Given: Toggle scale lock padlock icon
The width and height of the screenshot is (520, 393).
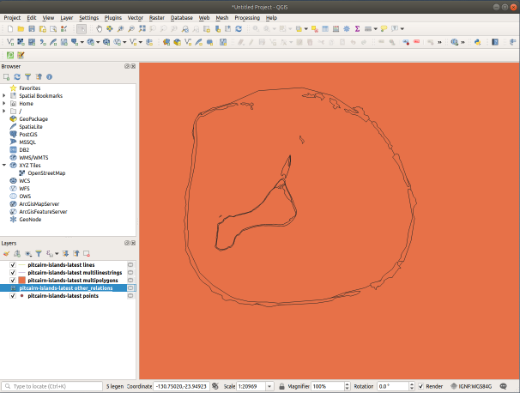Looking at the screenshot, I should (282, 386).
